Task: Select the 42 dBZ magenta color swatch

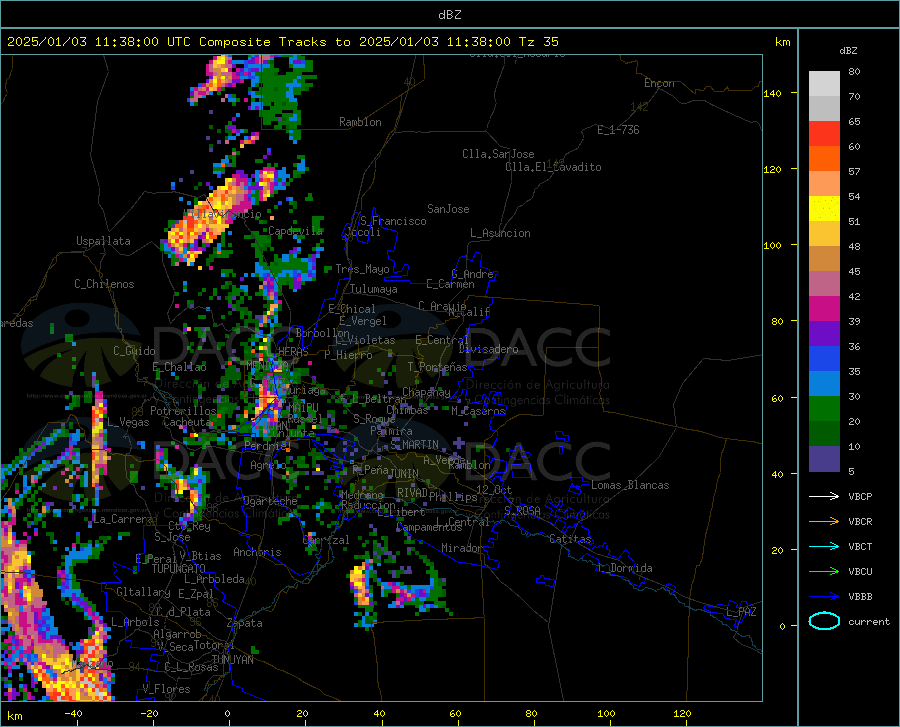Action: coord(824,309)
